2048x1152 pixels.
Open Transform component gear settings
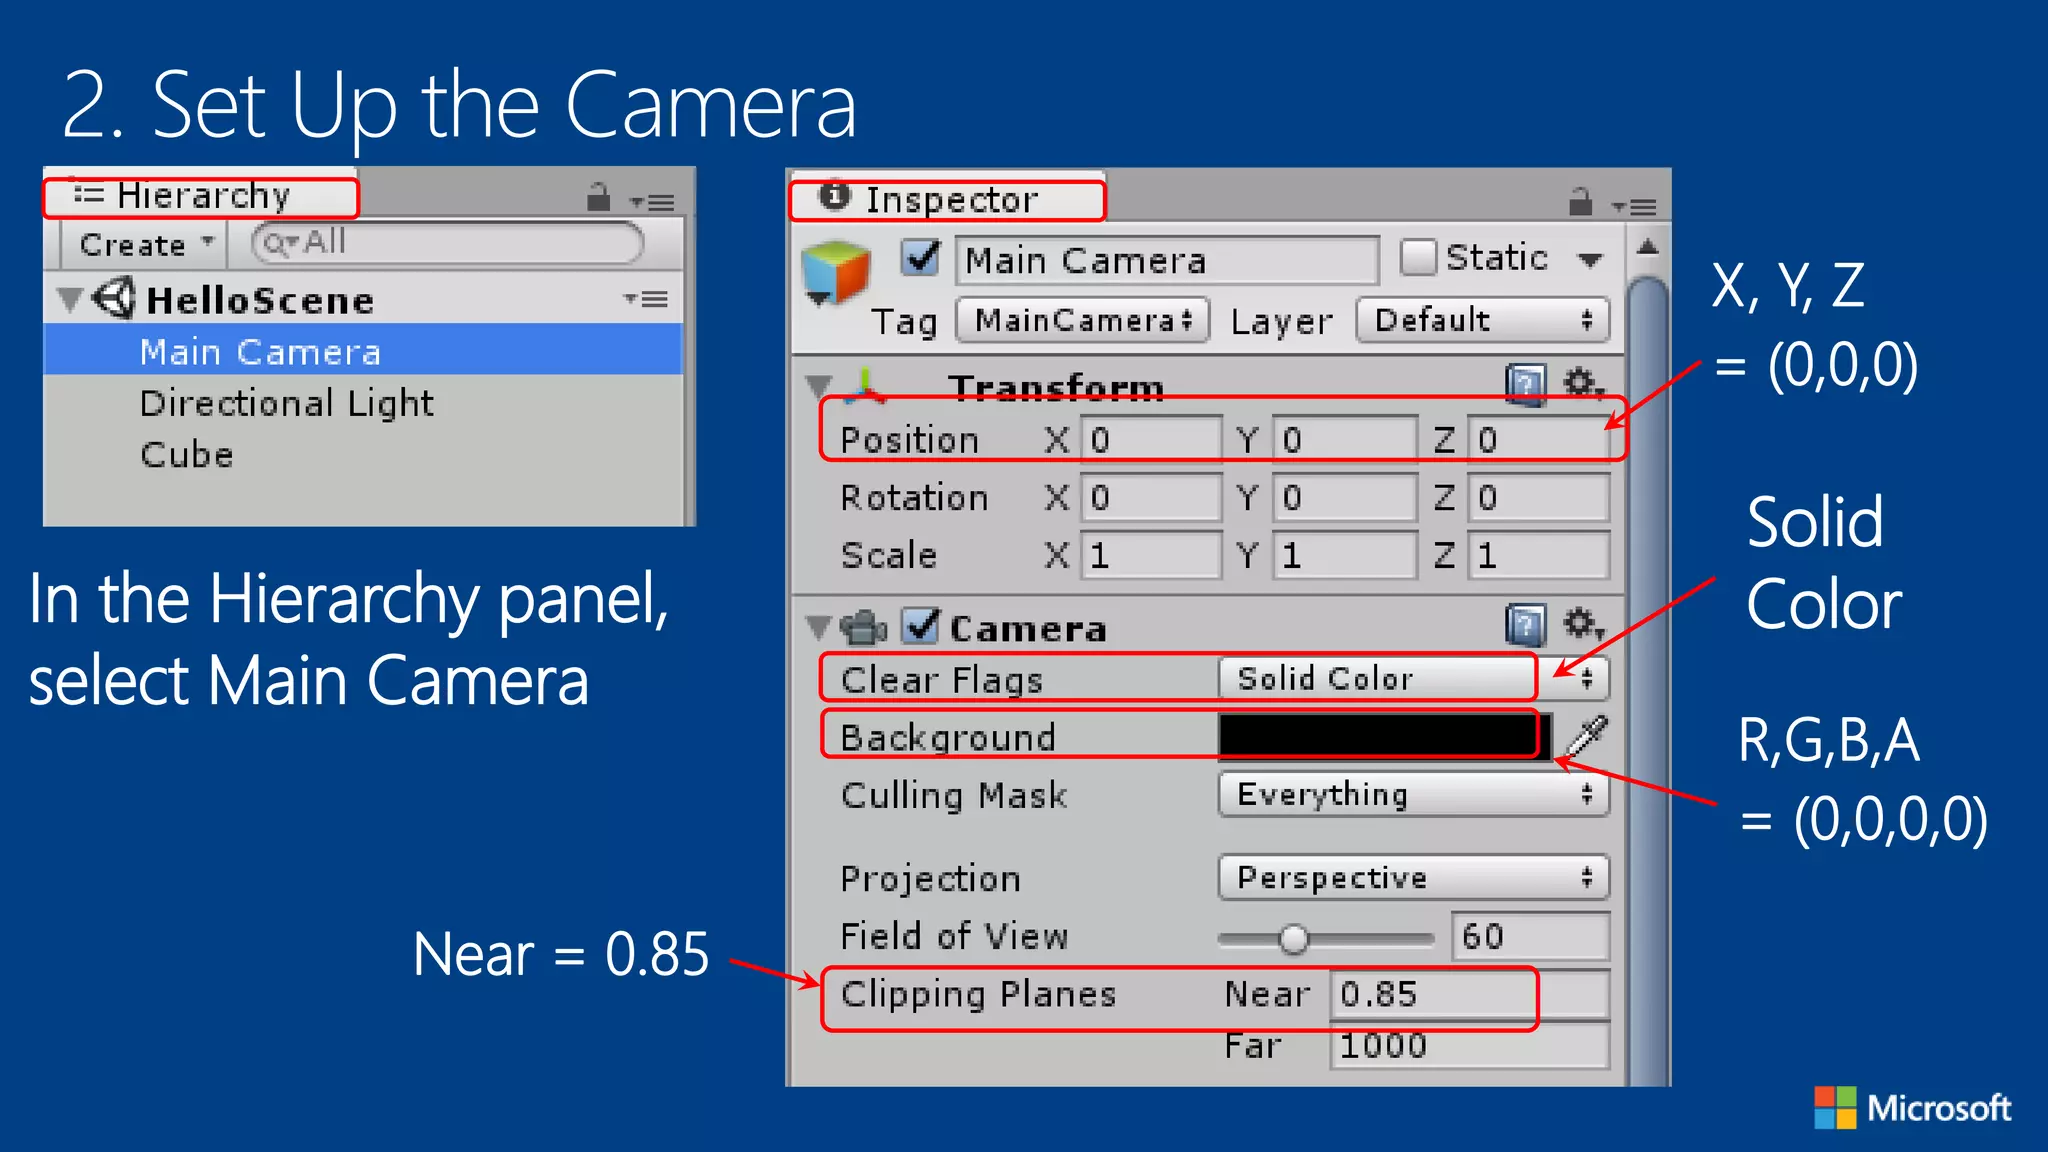[1583, 383]
